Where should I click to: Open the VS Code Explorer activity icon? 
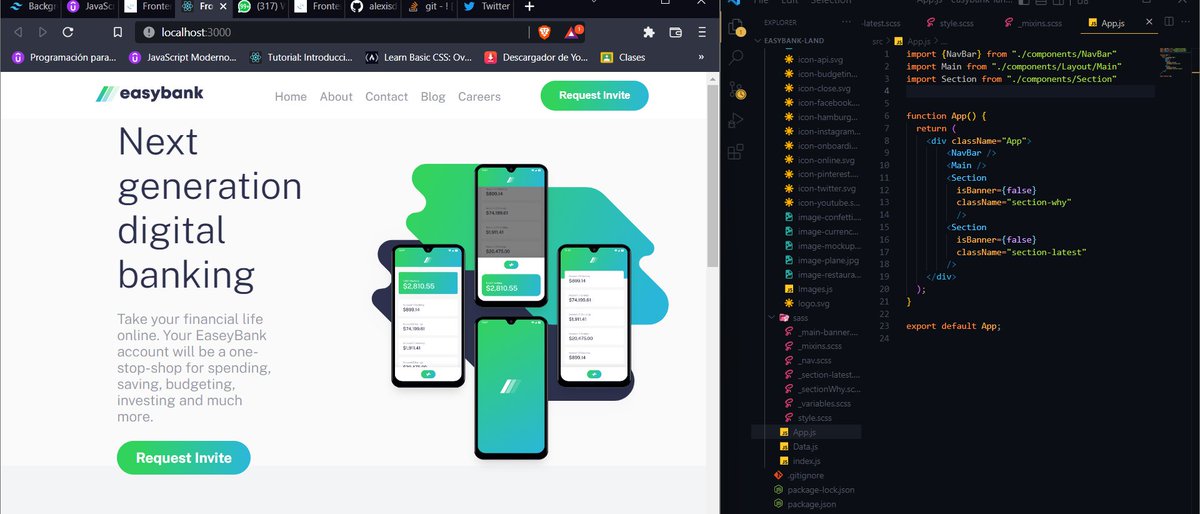737,26
